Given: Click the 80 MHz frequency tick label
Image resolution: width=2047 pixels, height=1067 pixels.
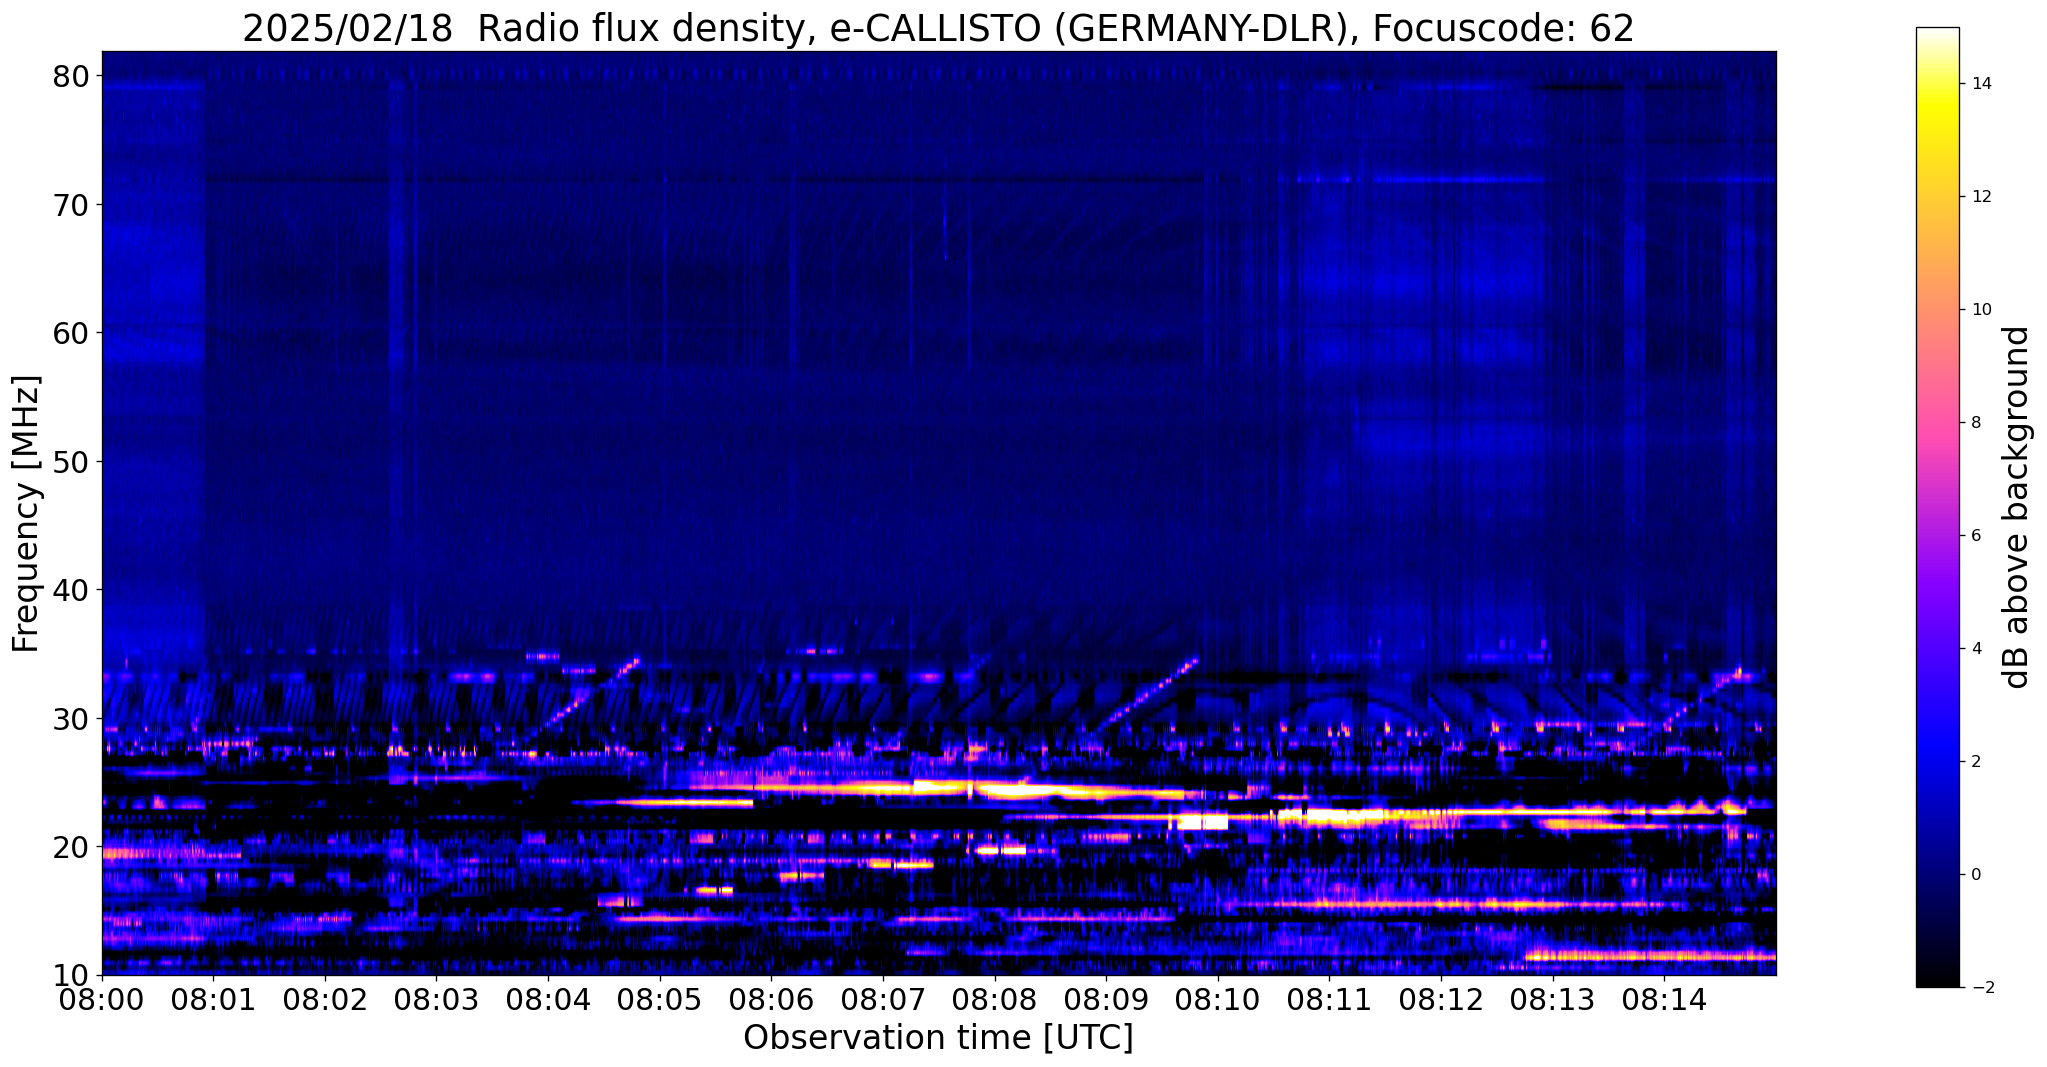Looking at the screenshot, I should [72, 76].
